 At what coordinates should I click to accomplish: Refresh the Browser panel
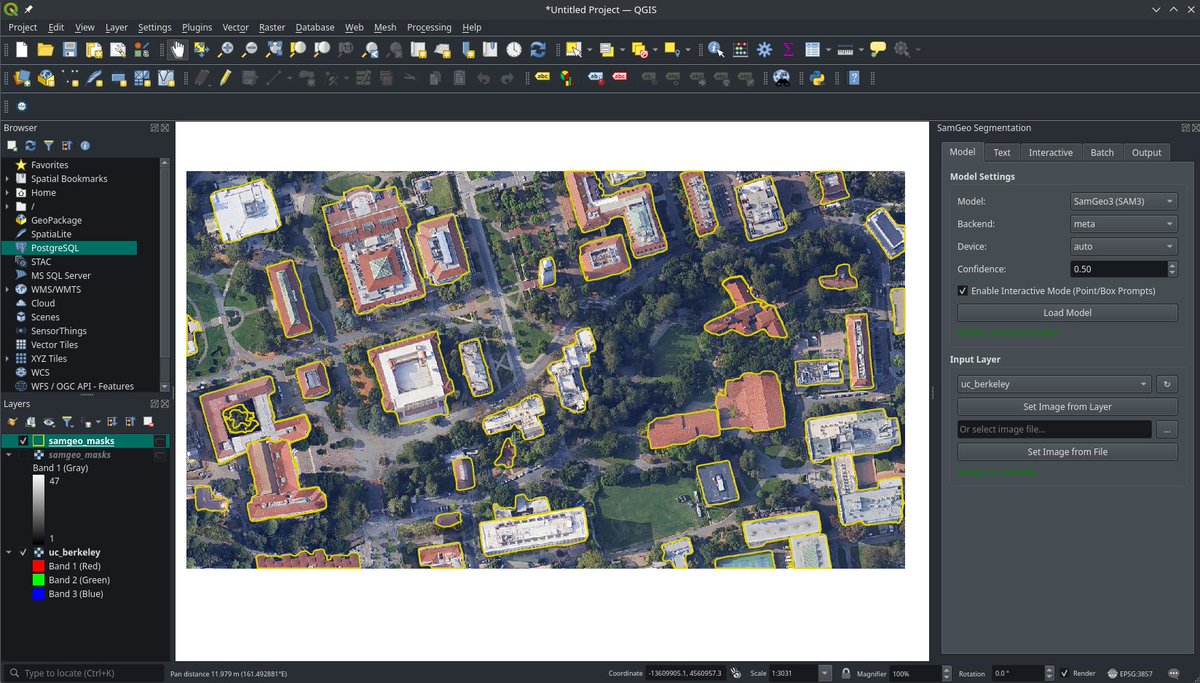[30, 146]
